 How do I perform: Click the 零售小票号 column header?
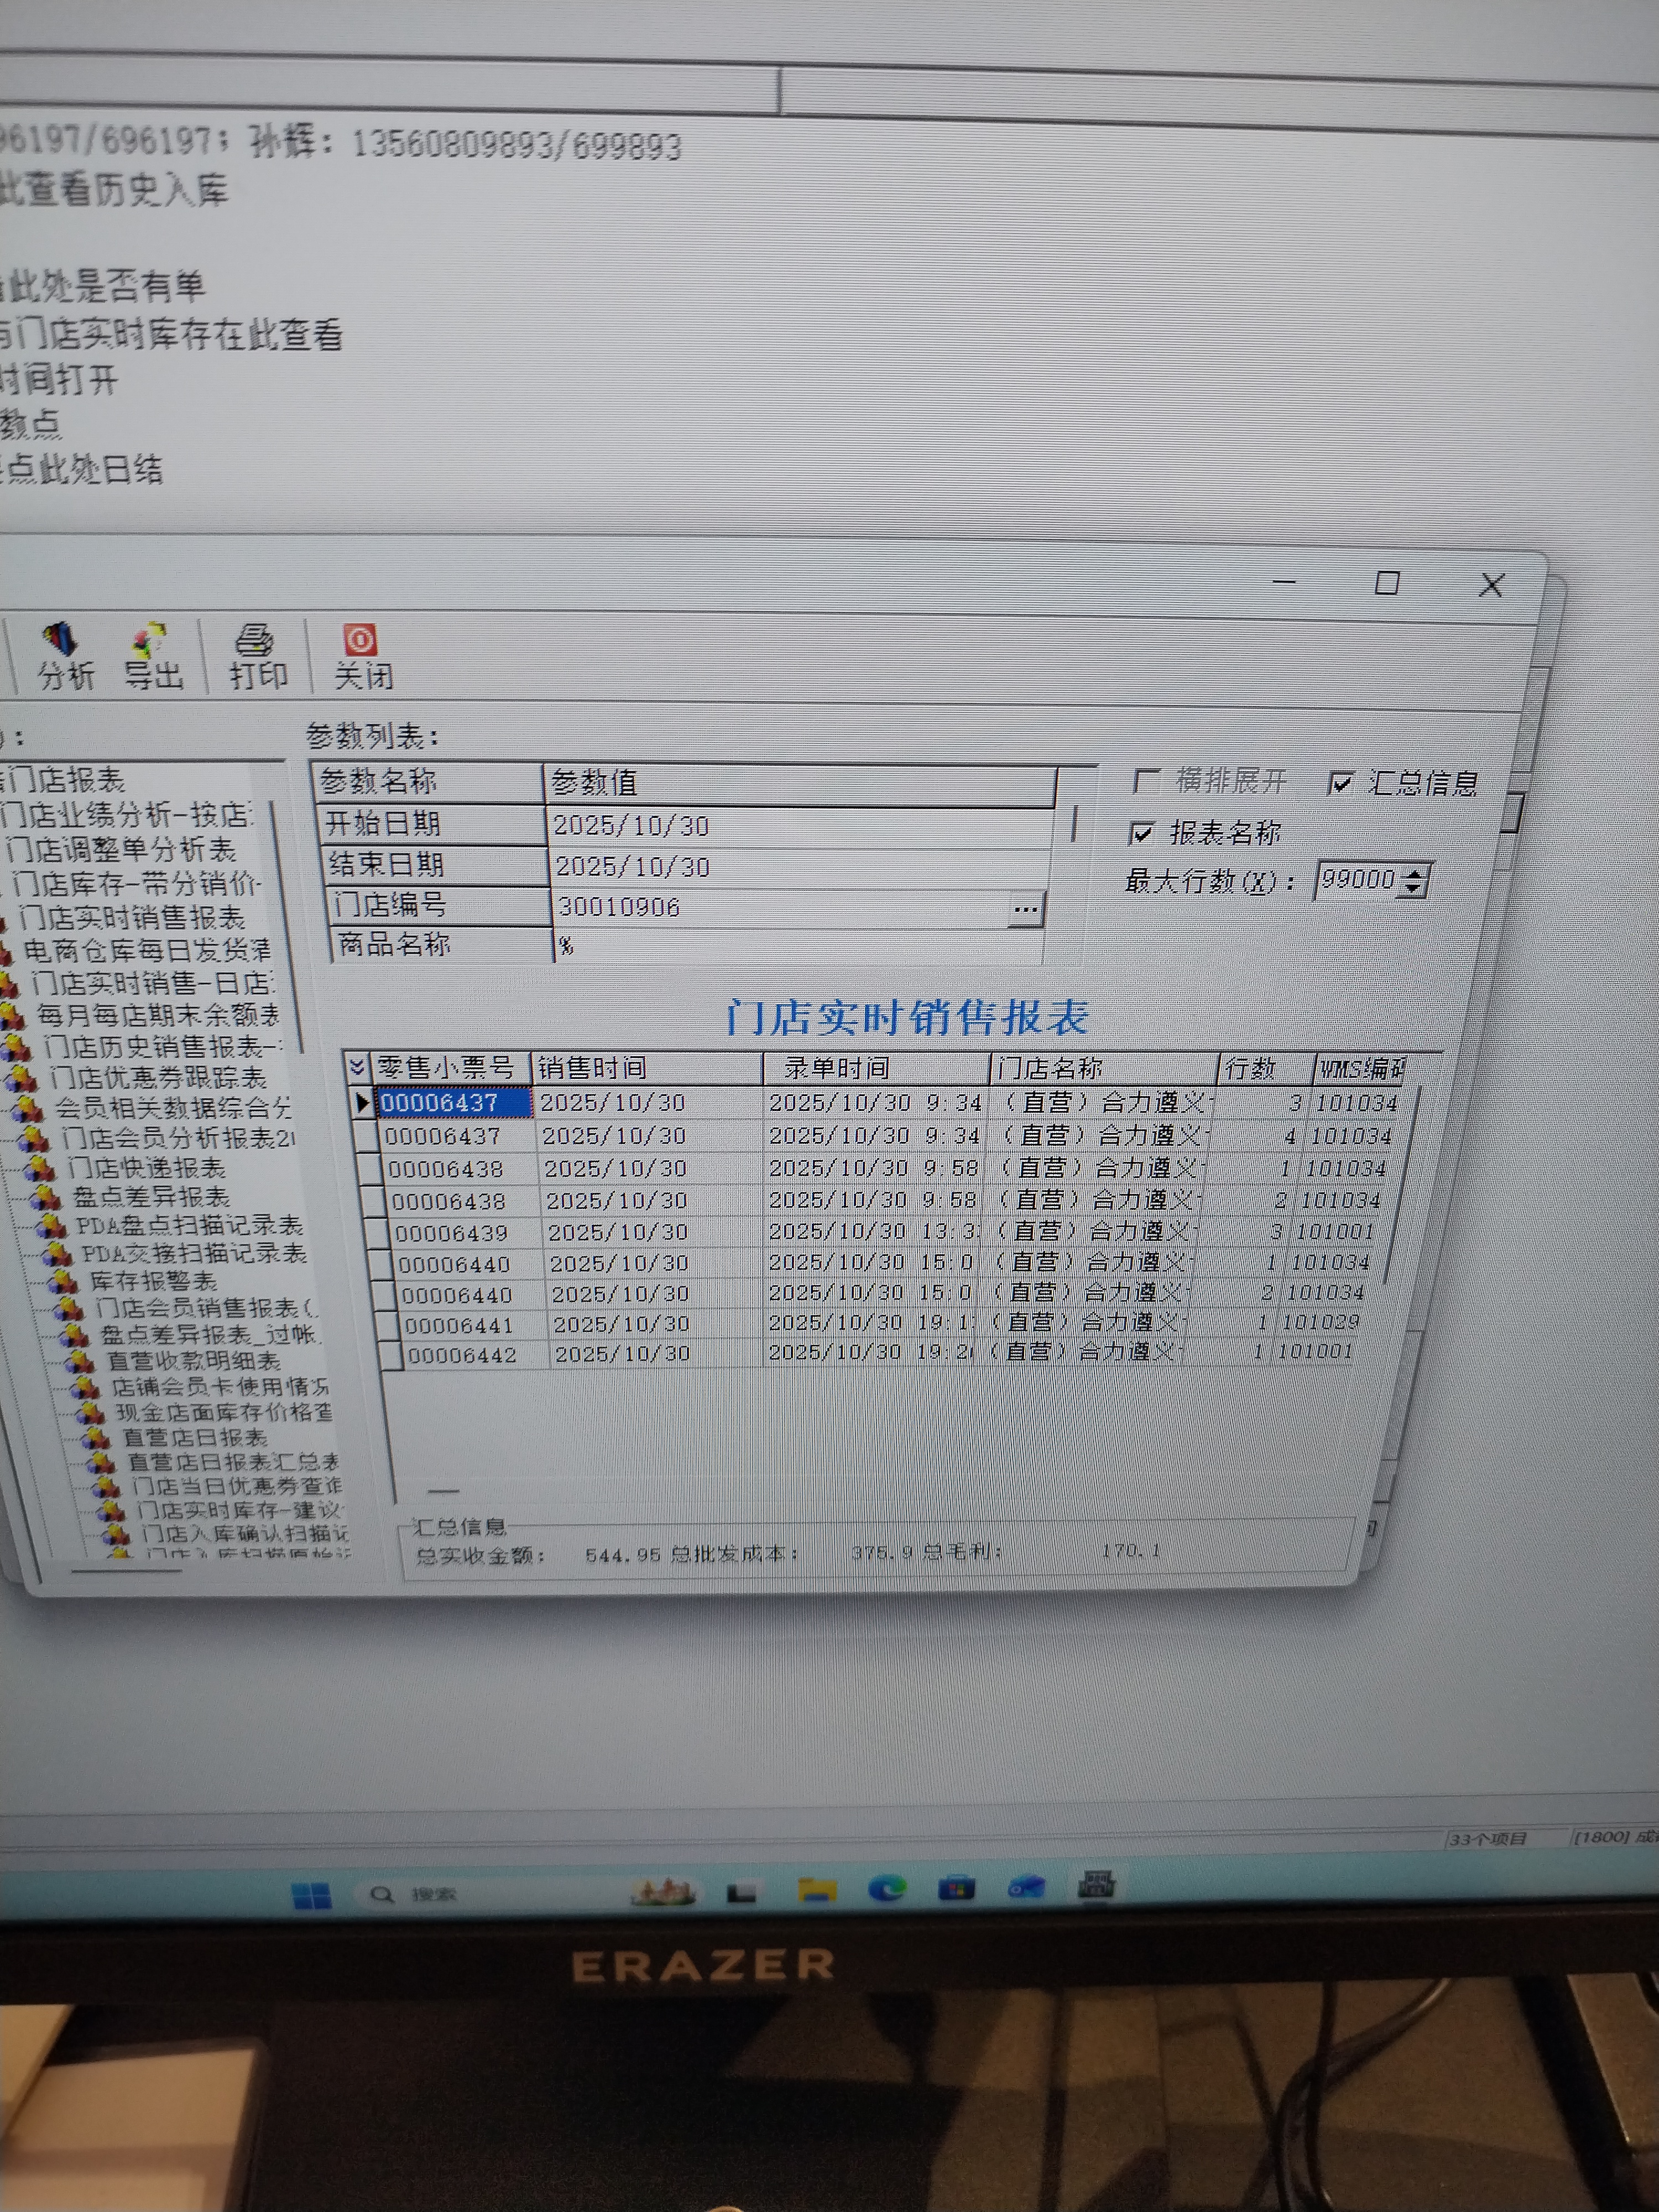pyautogui.click(x=446, y=1068)
